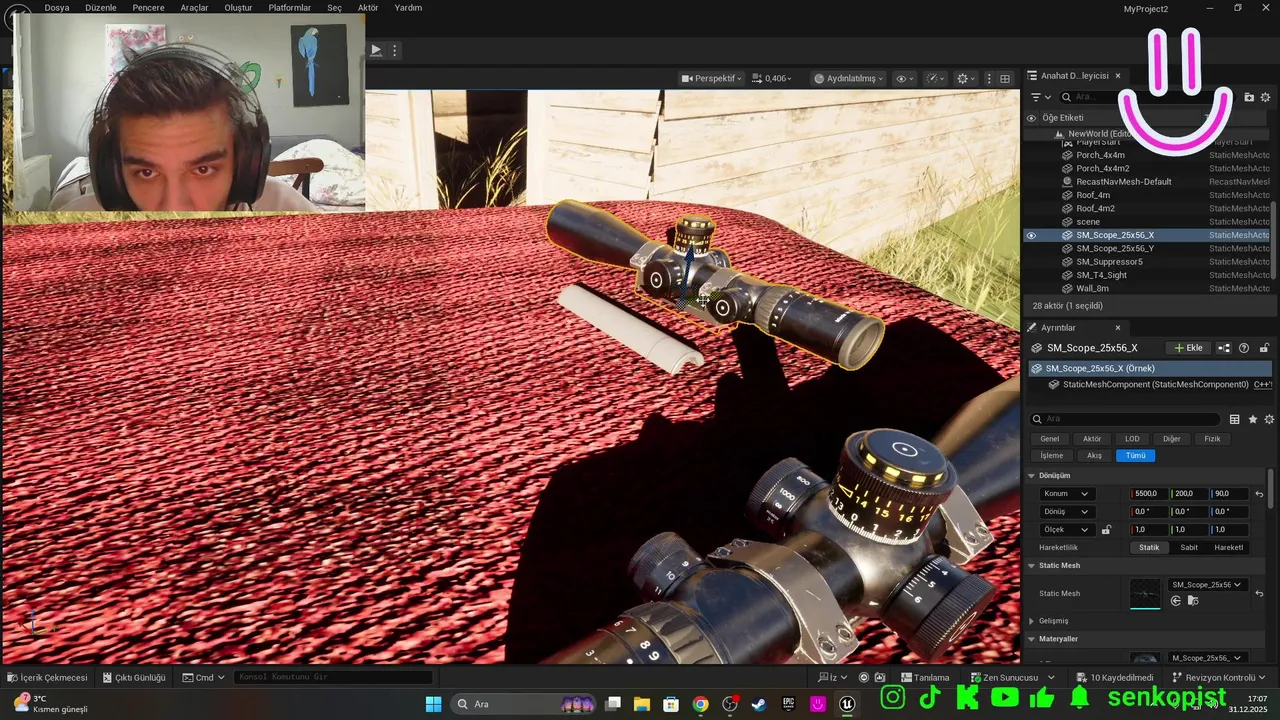Open camera speed 0,406 dropdown
The height and width of the screenshot is (720, 1280).
tap(771, 78)
